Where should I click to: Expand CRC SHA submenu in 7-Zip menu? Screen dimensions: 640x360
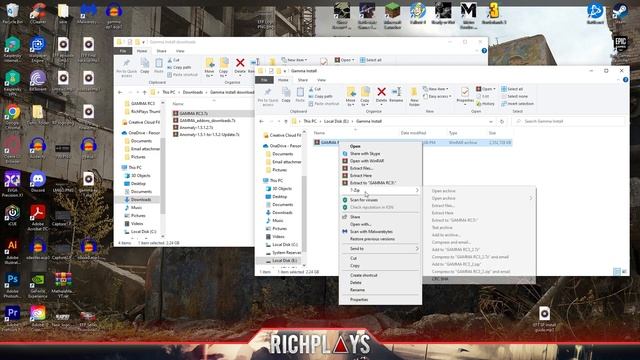tap(479, 279)
